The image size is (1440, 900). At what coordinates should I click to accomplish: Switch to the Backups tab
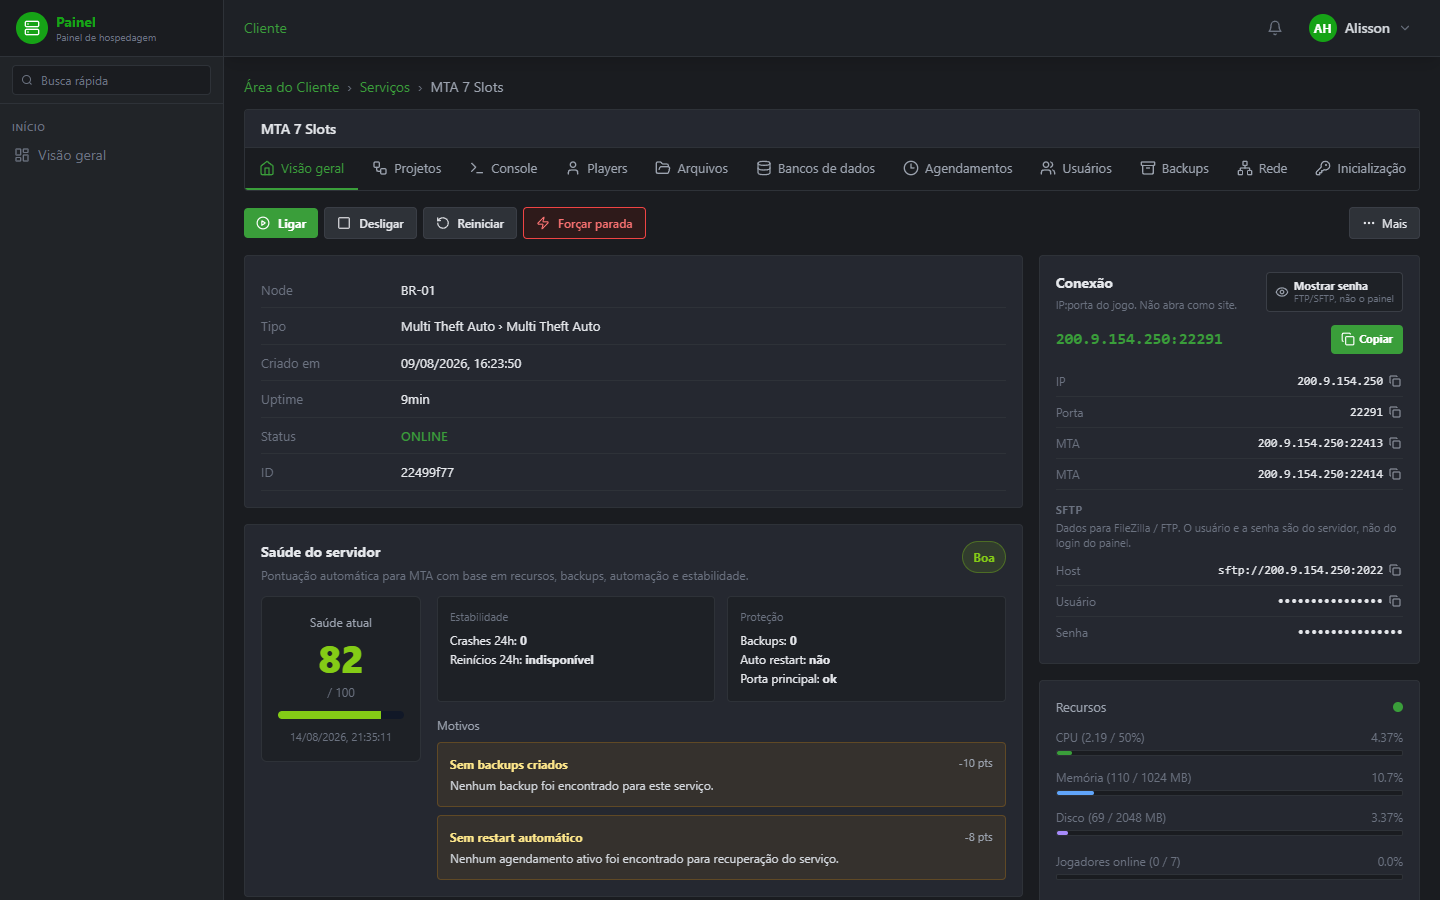[1175, 168]
